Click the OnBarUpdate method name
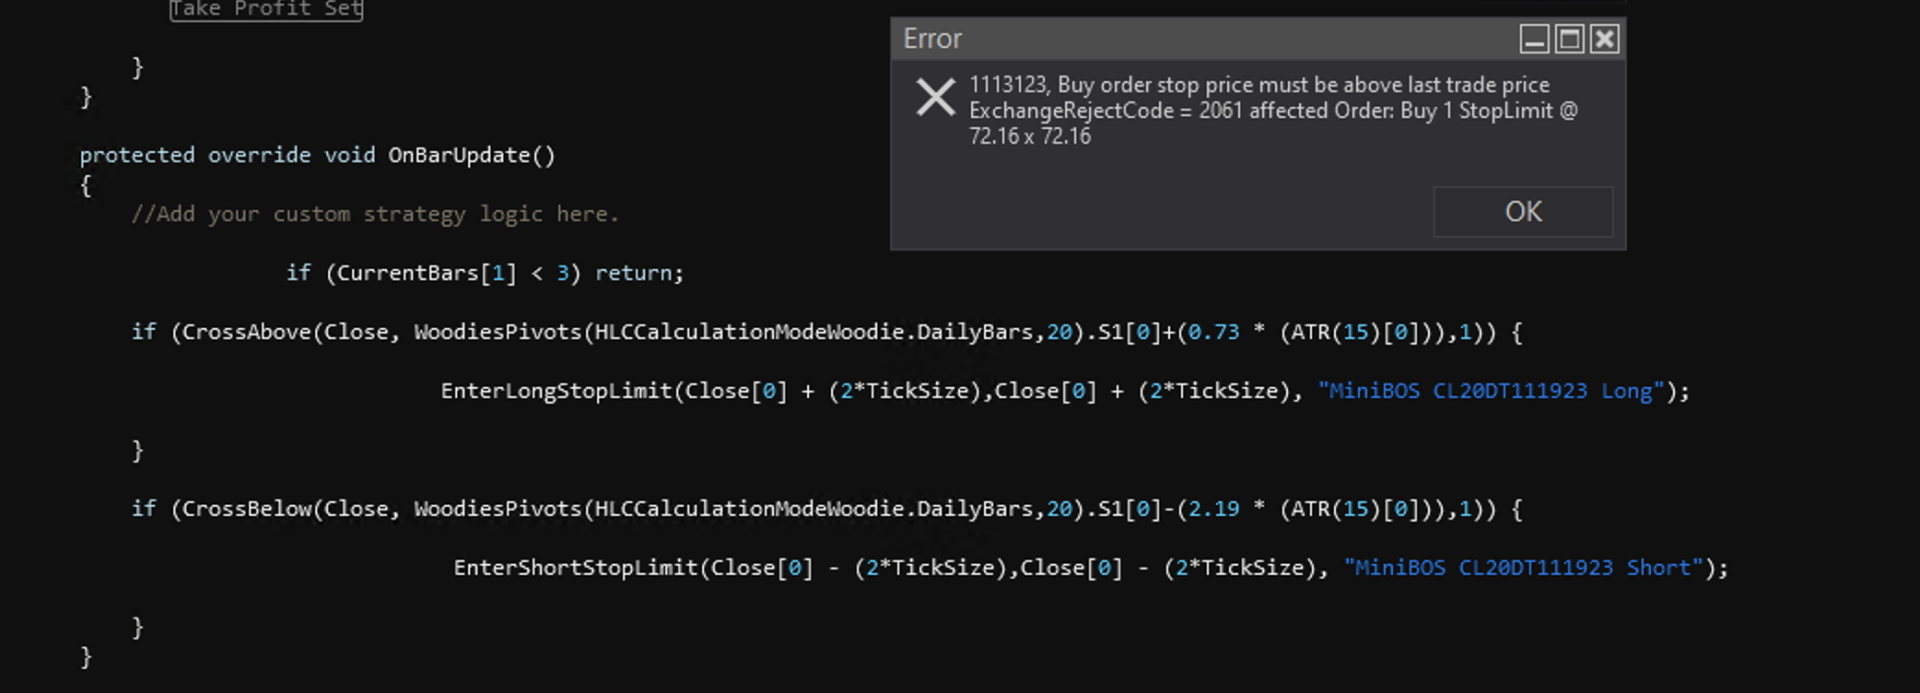1920x693 pixels. [458, 155]
